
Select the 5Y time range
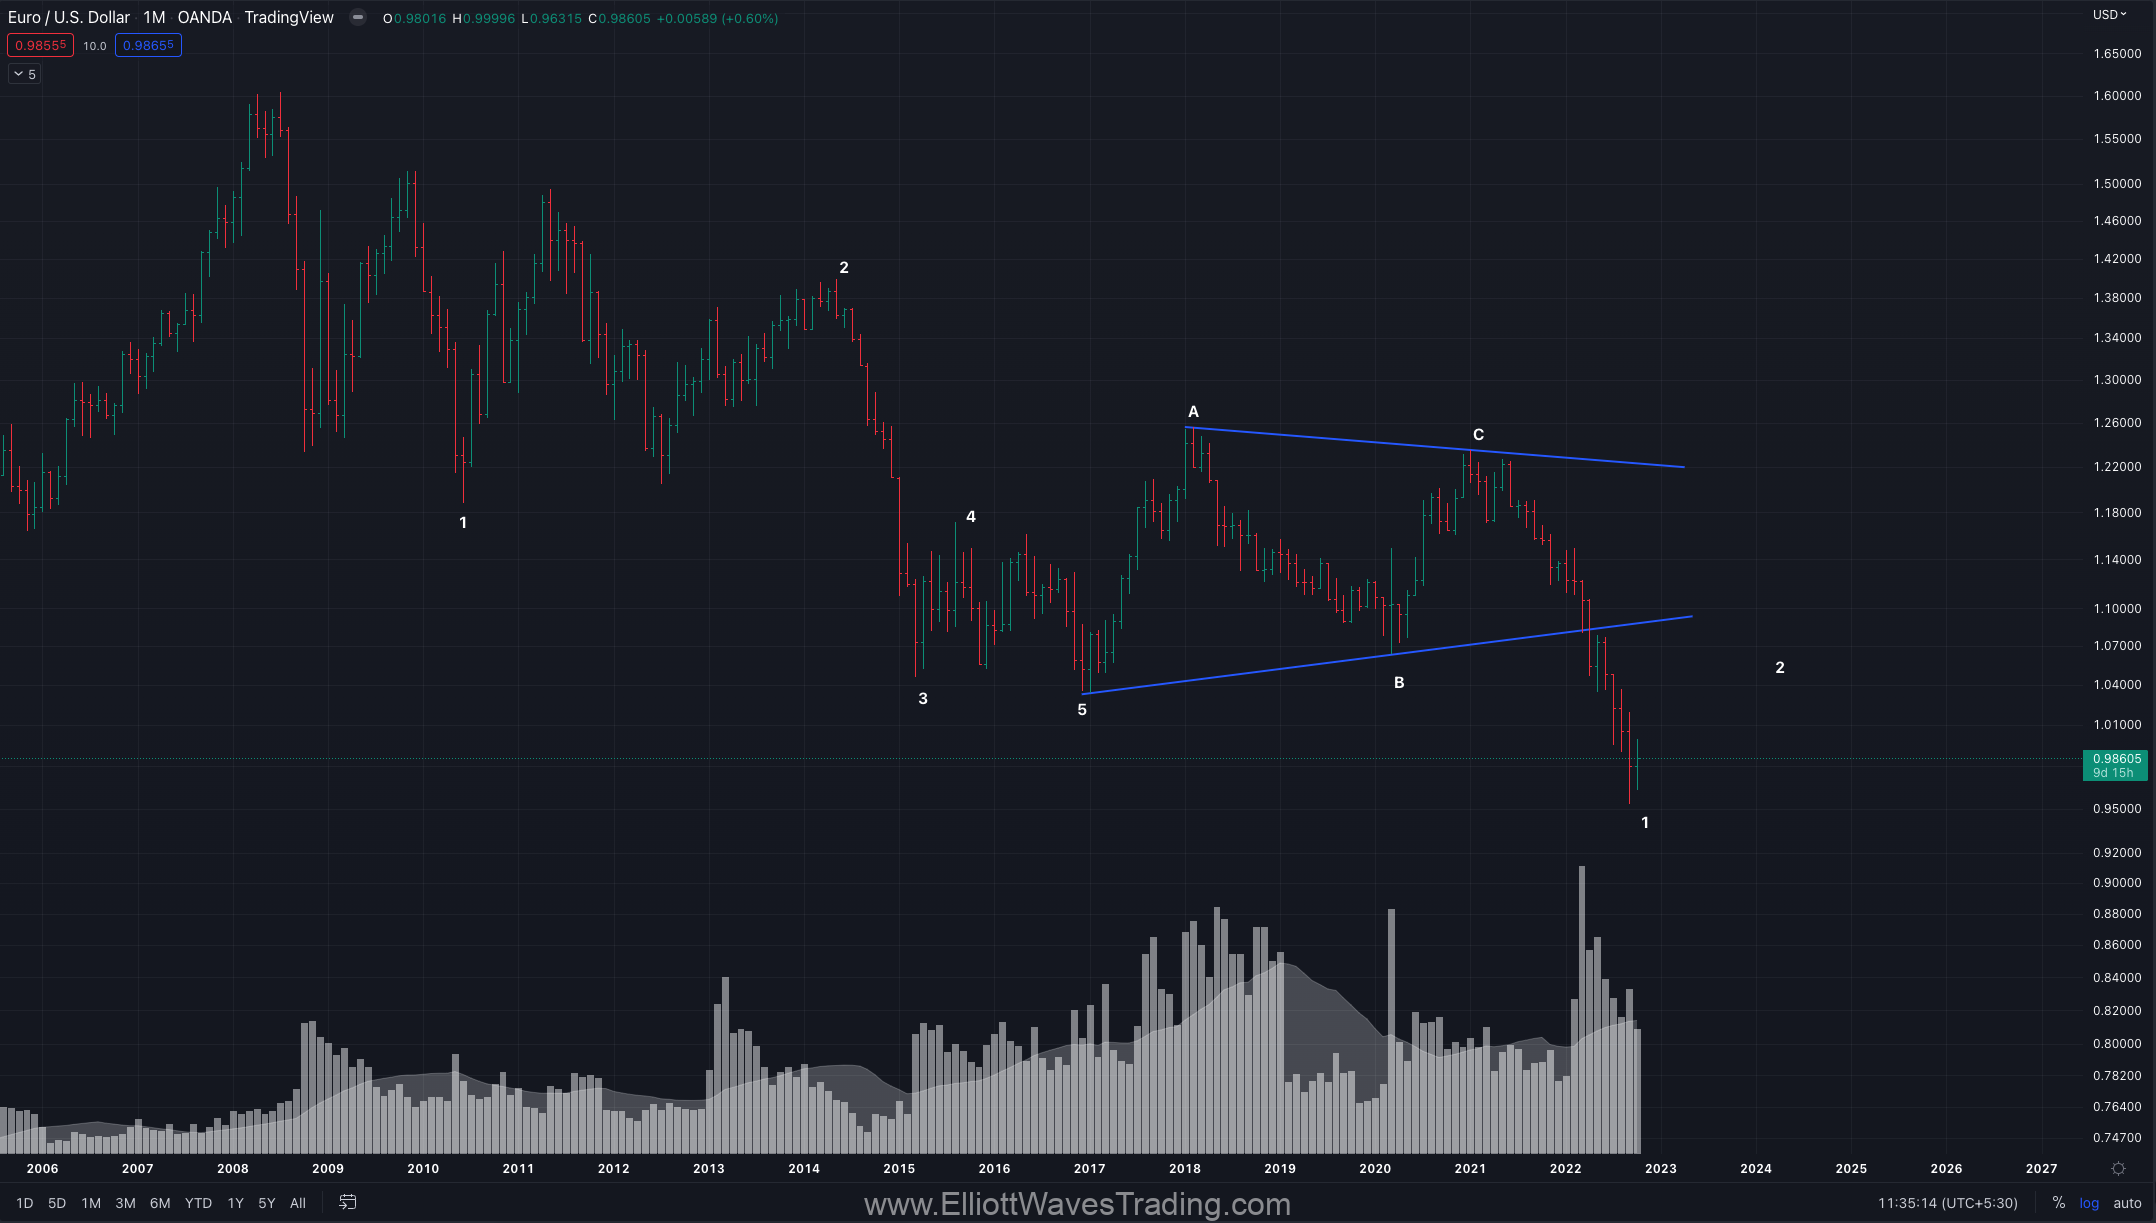(266, 1203)
